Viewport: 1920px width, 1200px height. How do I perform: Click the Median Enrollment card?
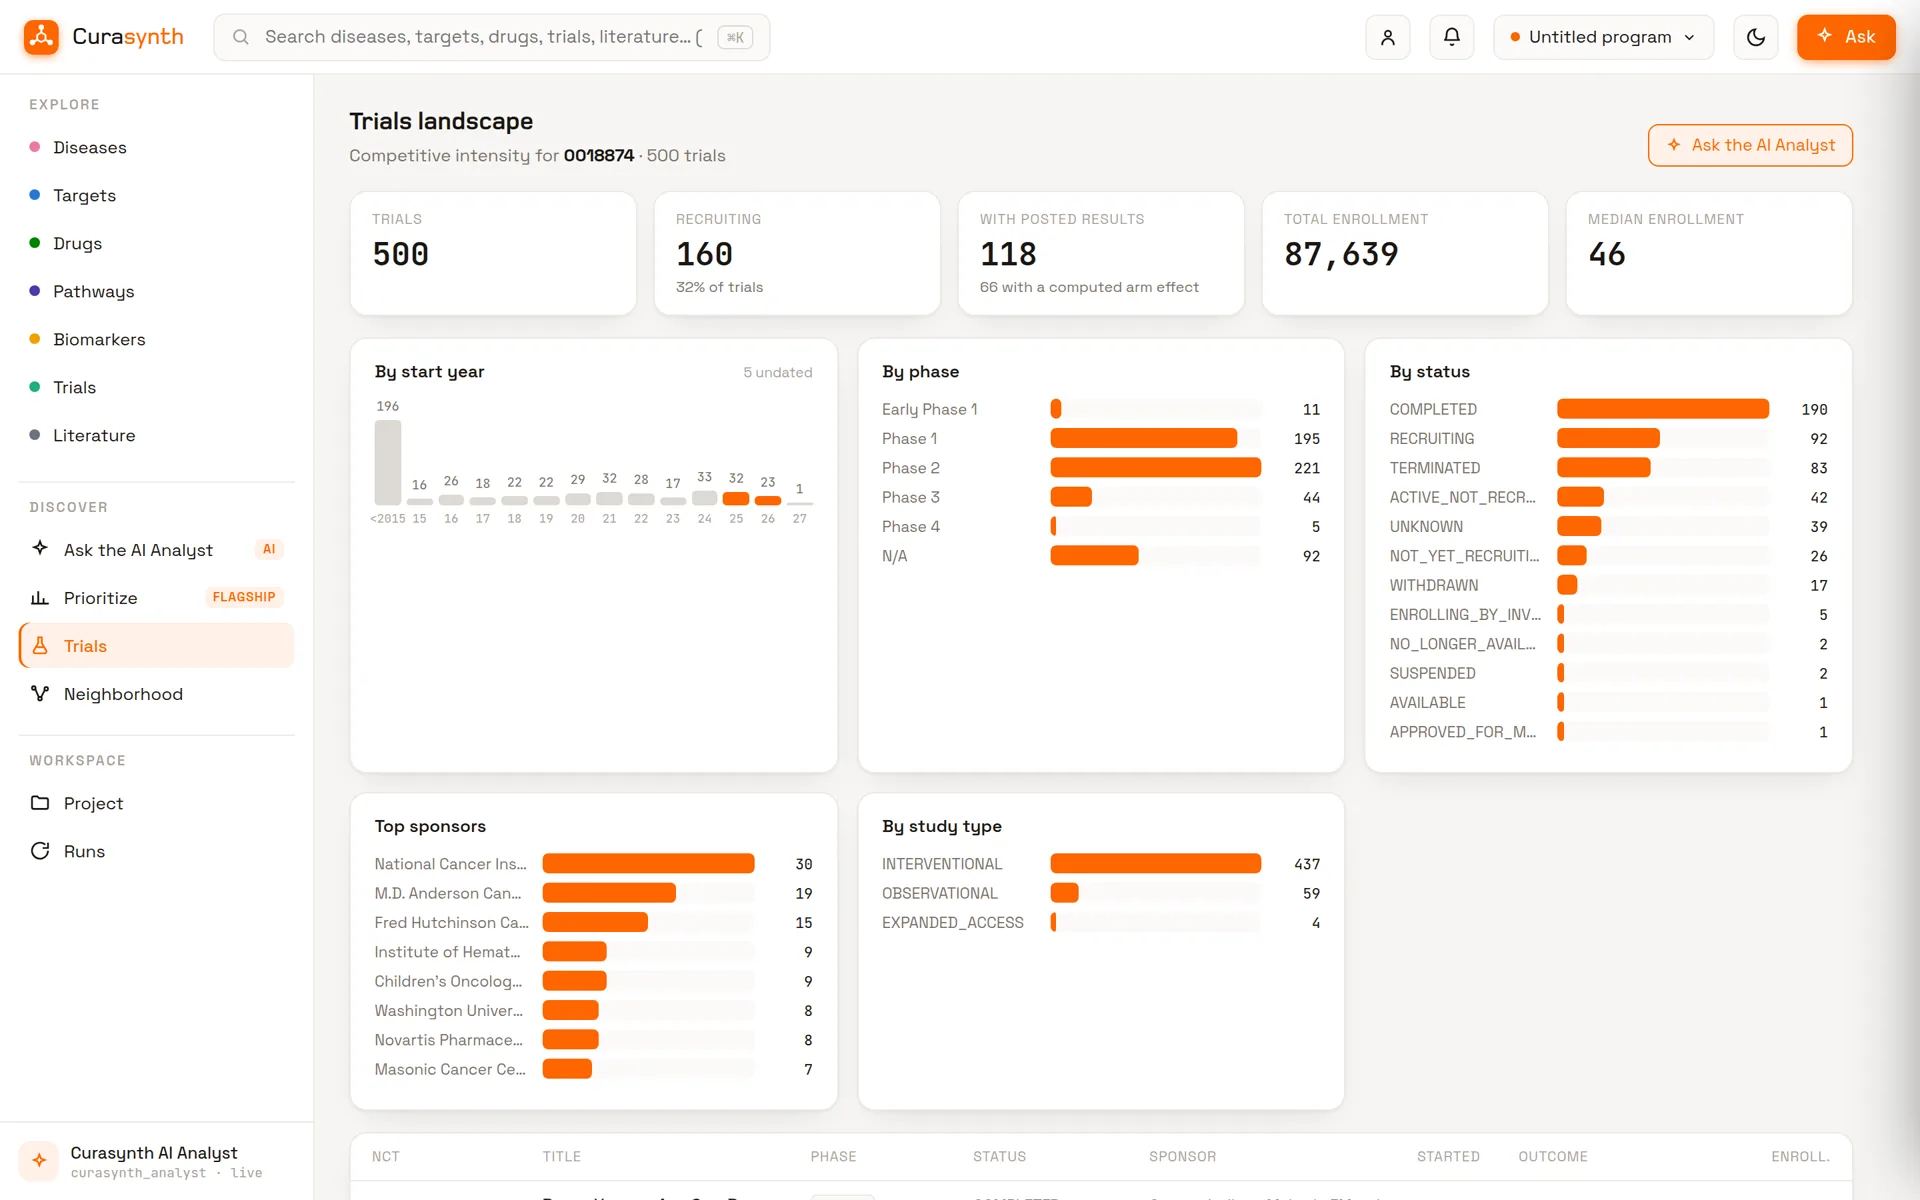tap(1708, 254)
